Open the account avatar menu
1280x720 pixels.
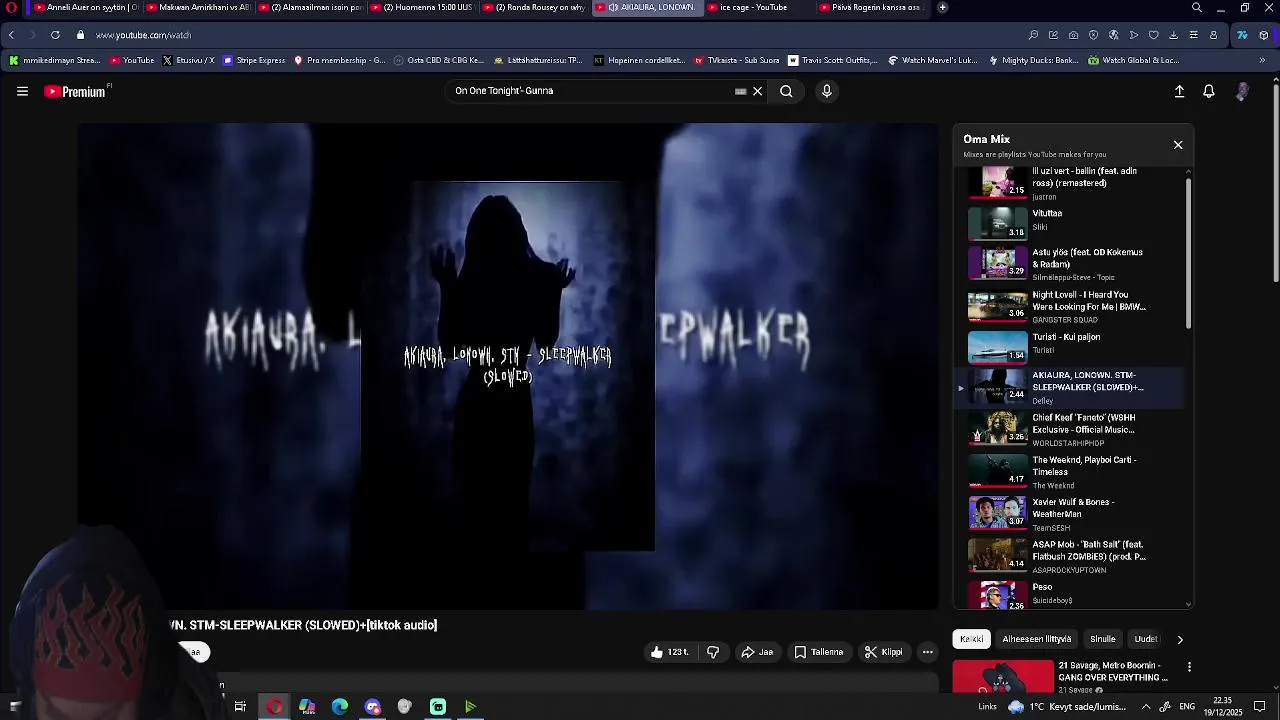click(1242, 91)
